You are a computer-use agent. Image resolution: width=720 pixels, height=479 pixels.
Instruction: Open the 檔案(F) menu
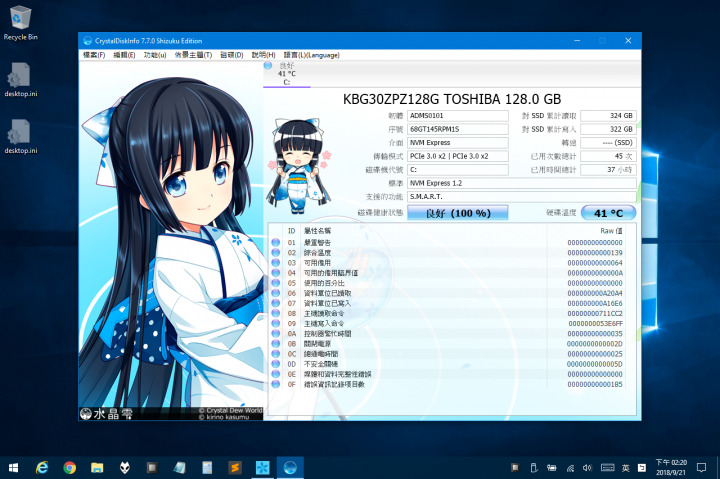(x=94, y=55)
